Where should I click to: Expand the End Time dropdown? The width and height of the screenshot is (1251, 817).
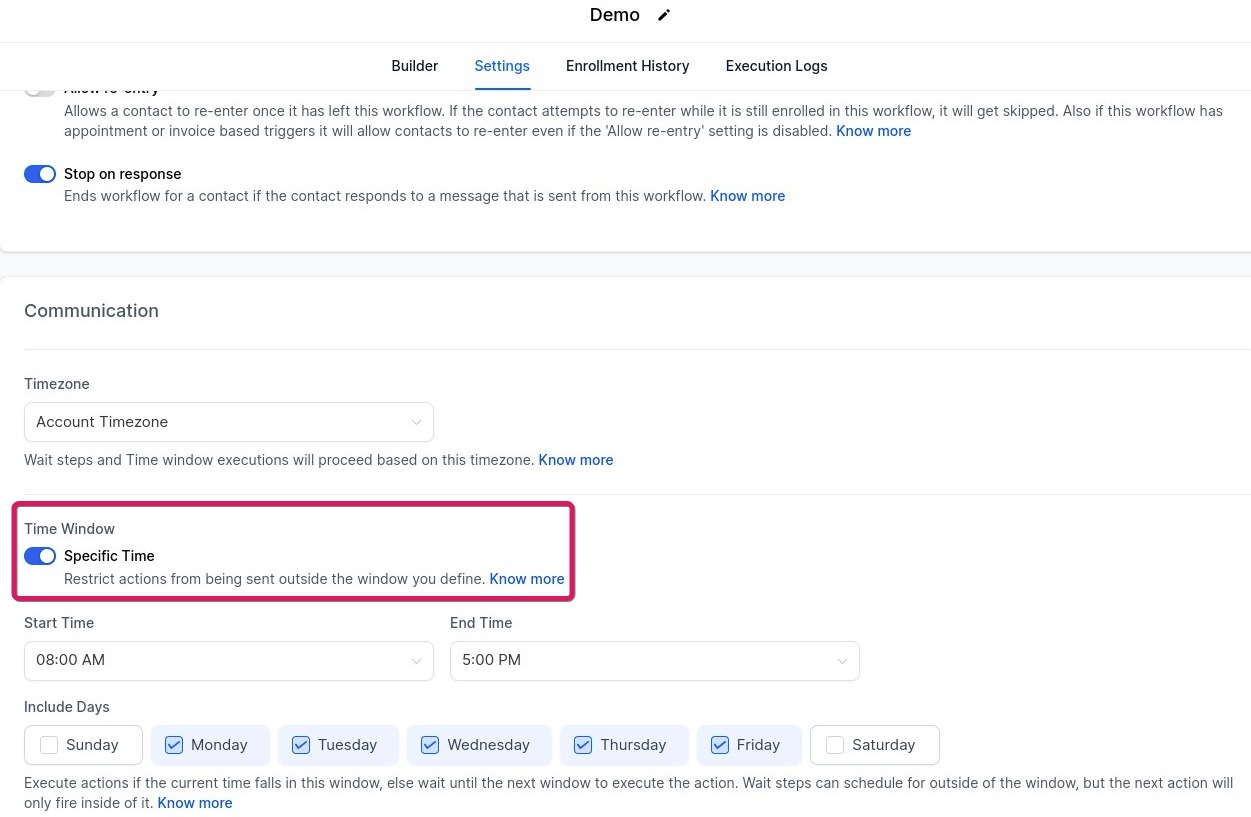coord(654,660)
